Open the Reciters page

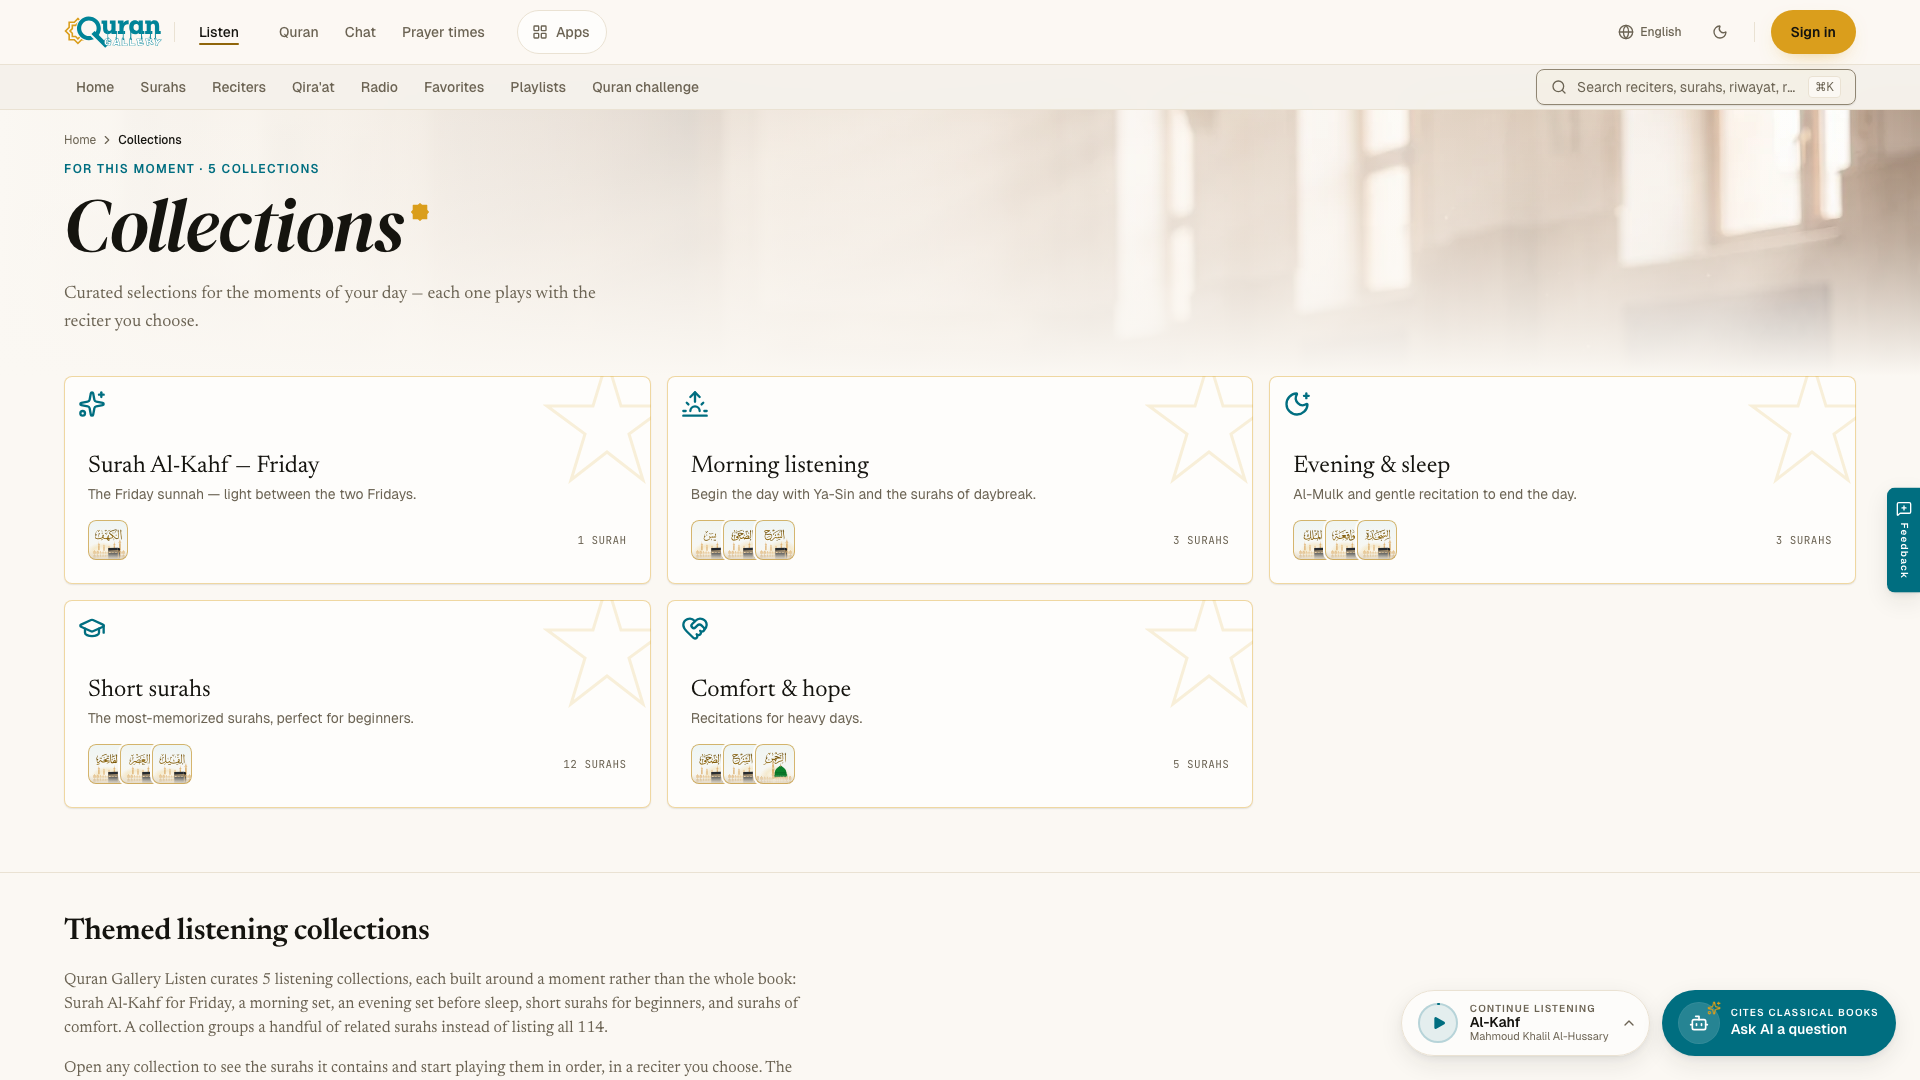[x=239, y=87]
